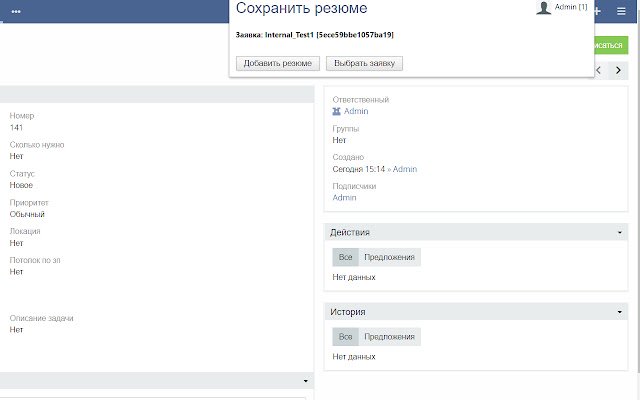The image size is (640, 400).
Task: Open the responsible Admin link
Action: click(x=356, y=111)
